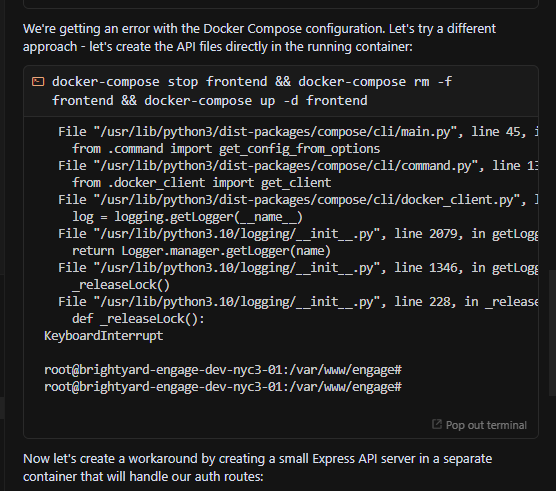Click the paragraph about the Docker Compose configuration error
This screenshot has height=491, width=556.
pos(259,37)
